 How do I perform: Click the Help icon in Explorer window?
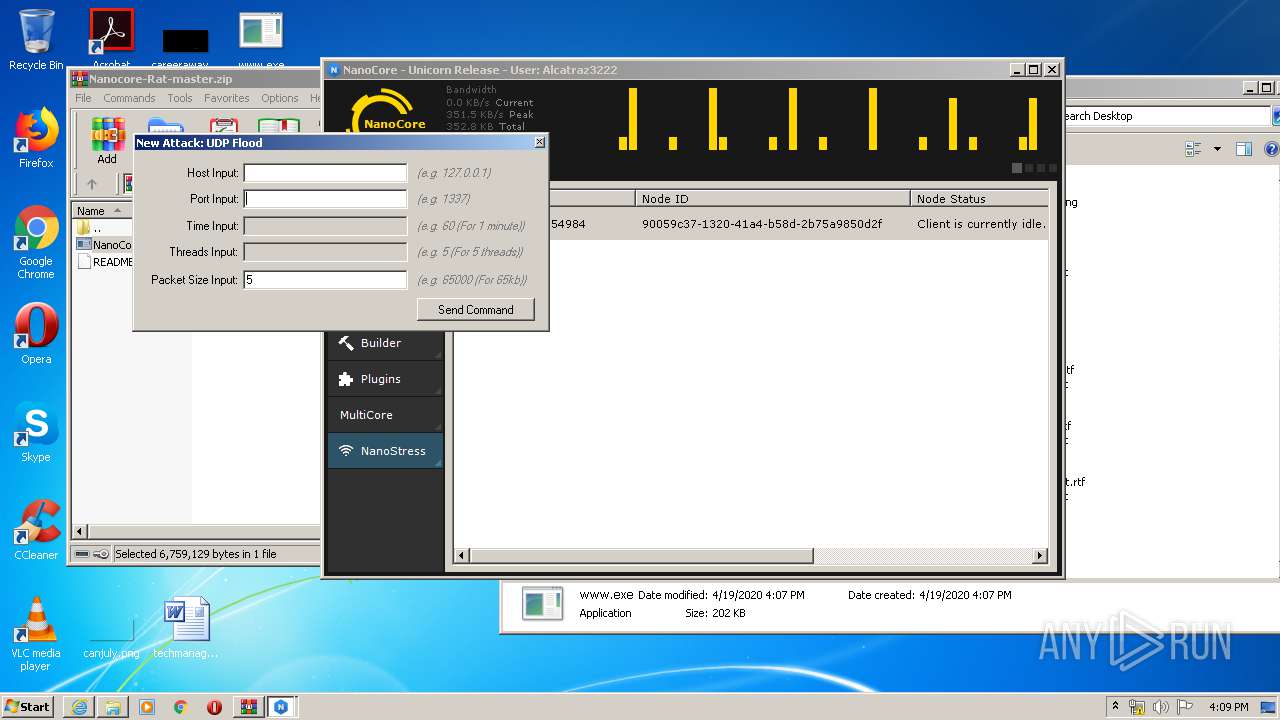click(1272, 149)
